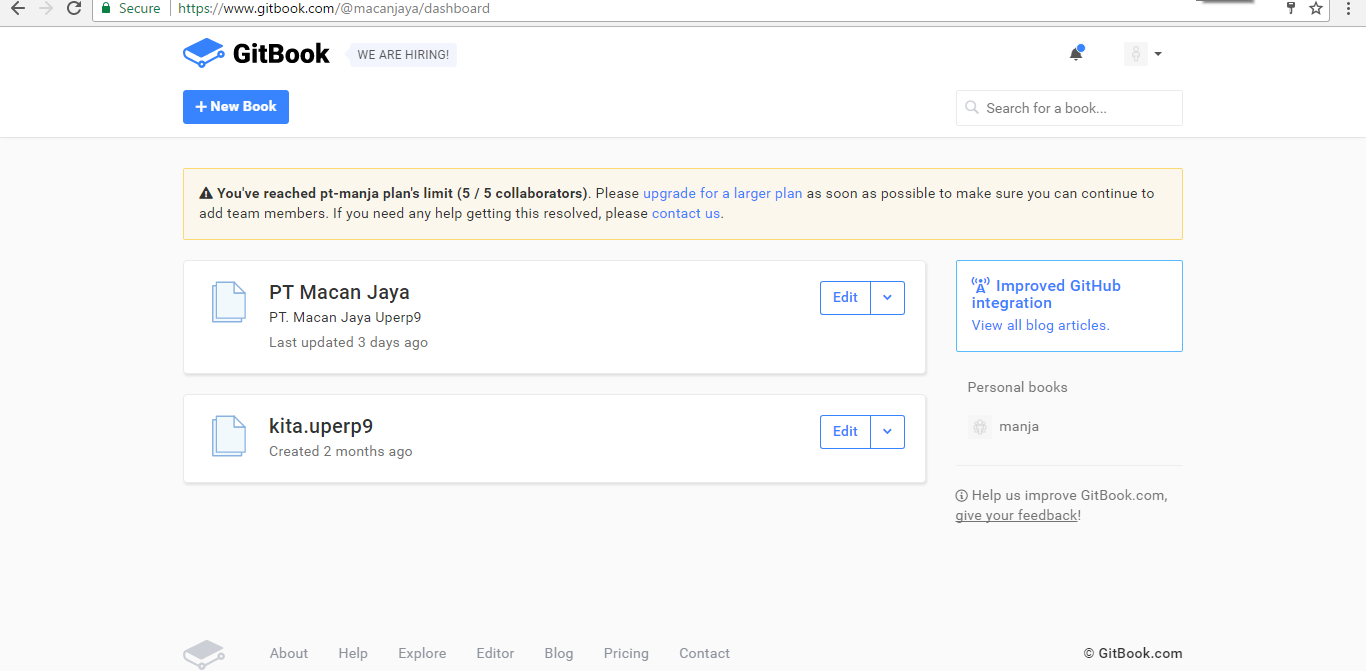Open the PT Macan Jaya book title
Image resolution: width=1366 pixels, height=671 pixels.
coord(339,292)
